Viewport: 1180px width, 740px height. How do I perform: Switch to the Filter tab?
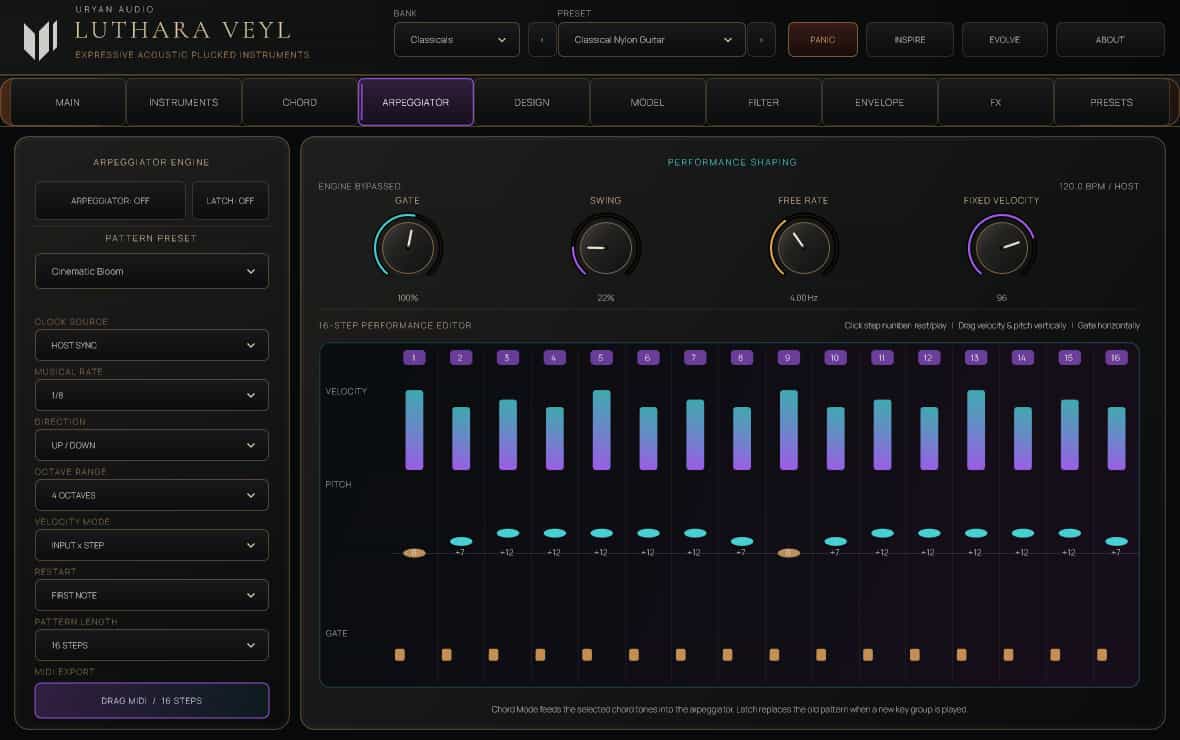(x=763, y=102)
